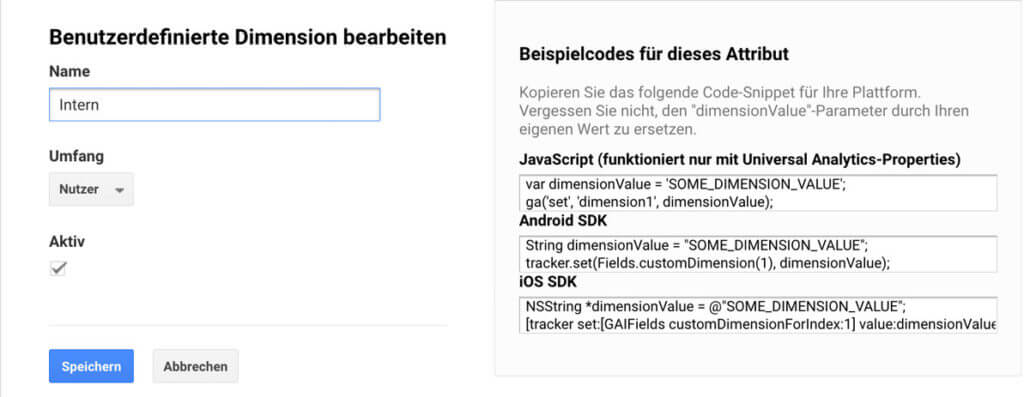The width and height of the screenshot is (1030, 397).
Task: Toggle the Aktiv checkbox
Action: coord(58,268)
